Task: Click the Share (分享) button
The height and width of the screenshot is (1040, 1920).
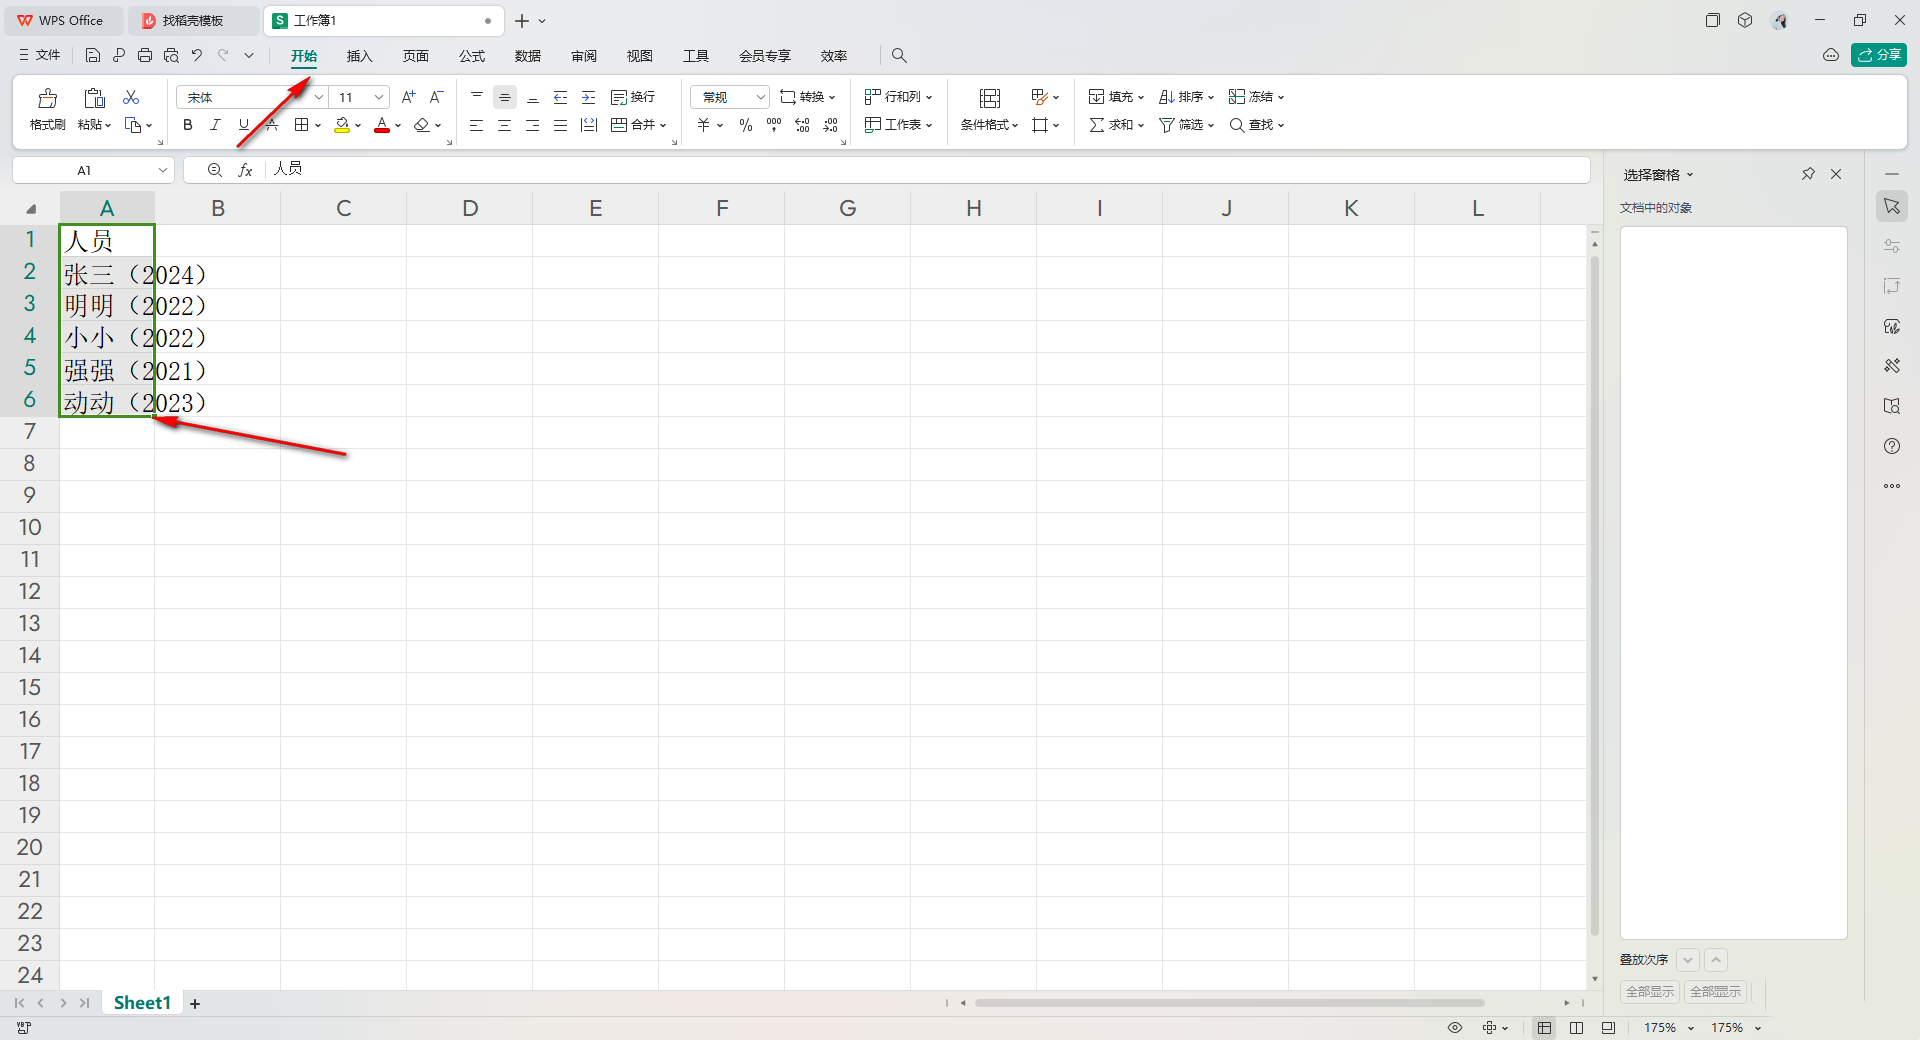Action: pyautogui.click(x=1879, y=55)
